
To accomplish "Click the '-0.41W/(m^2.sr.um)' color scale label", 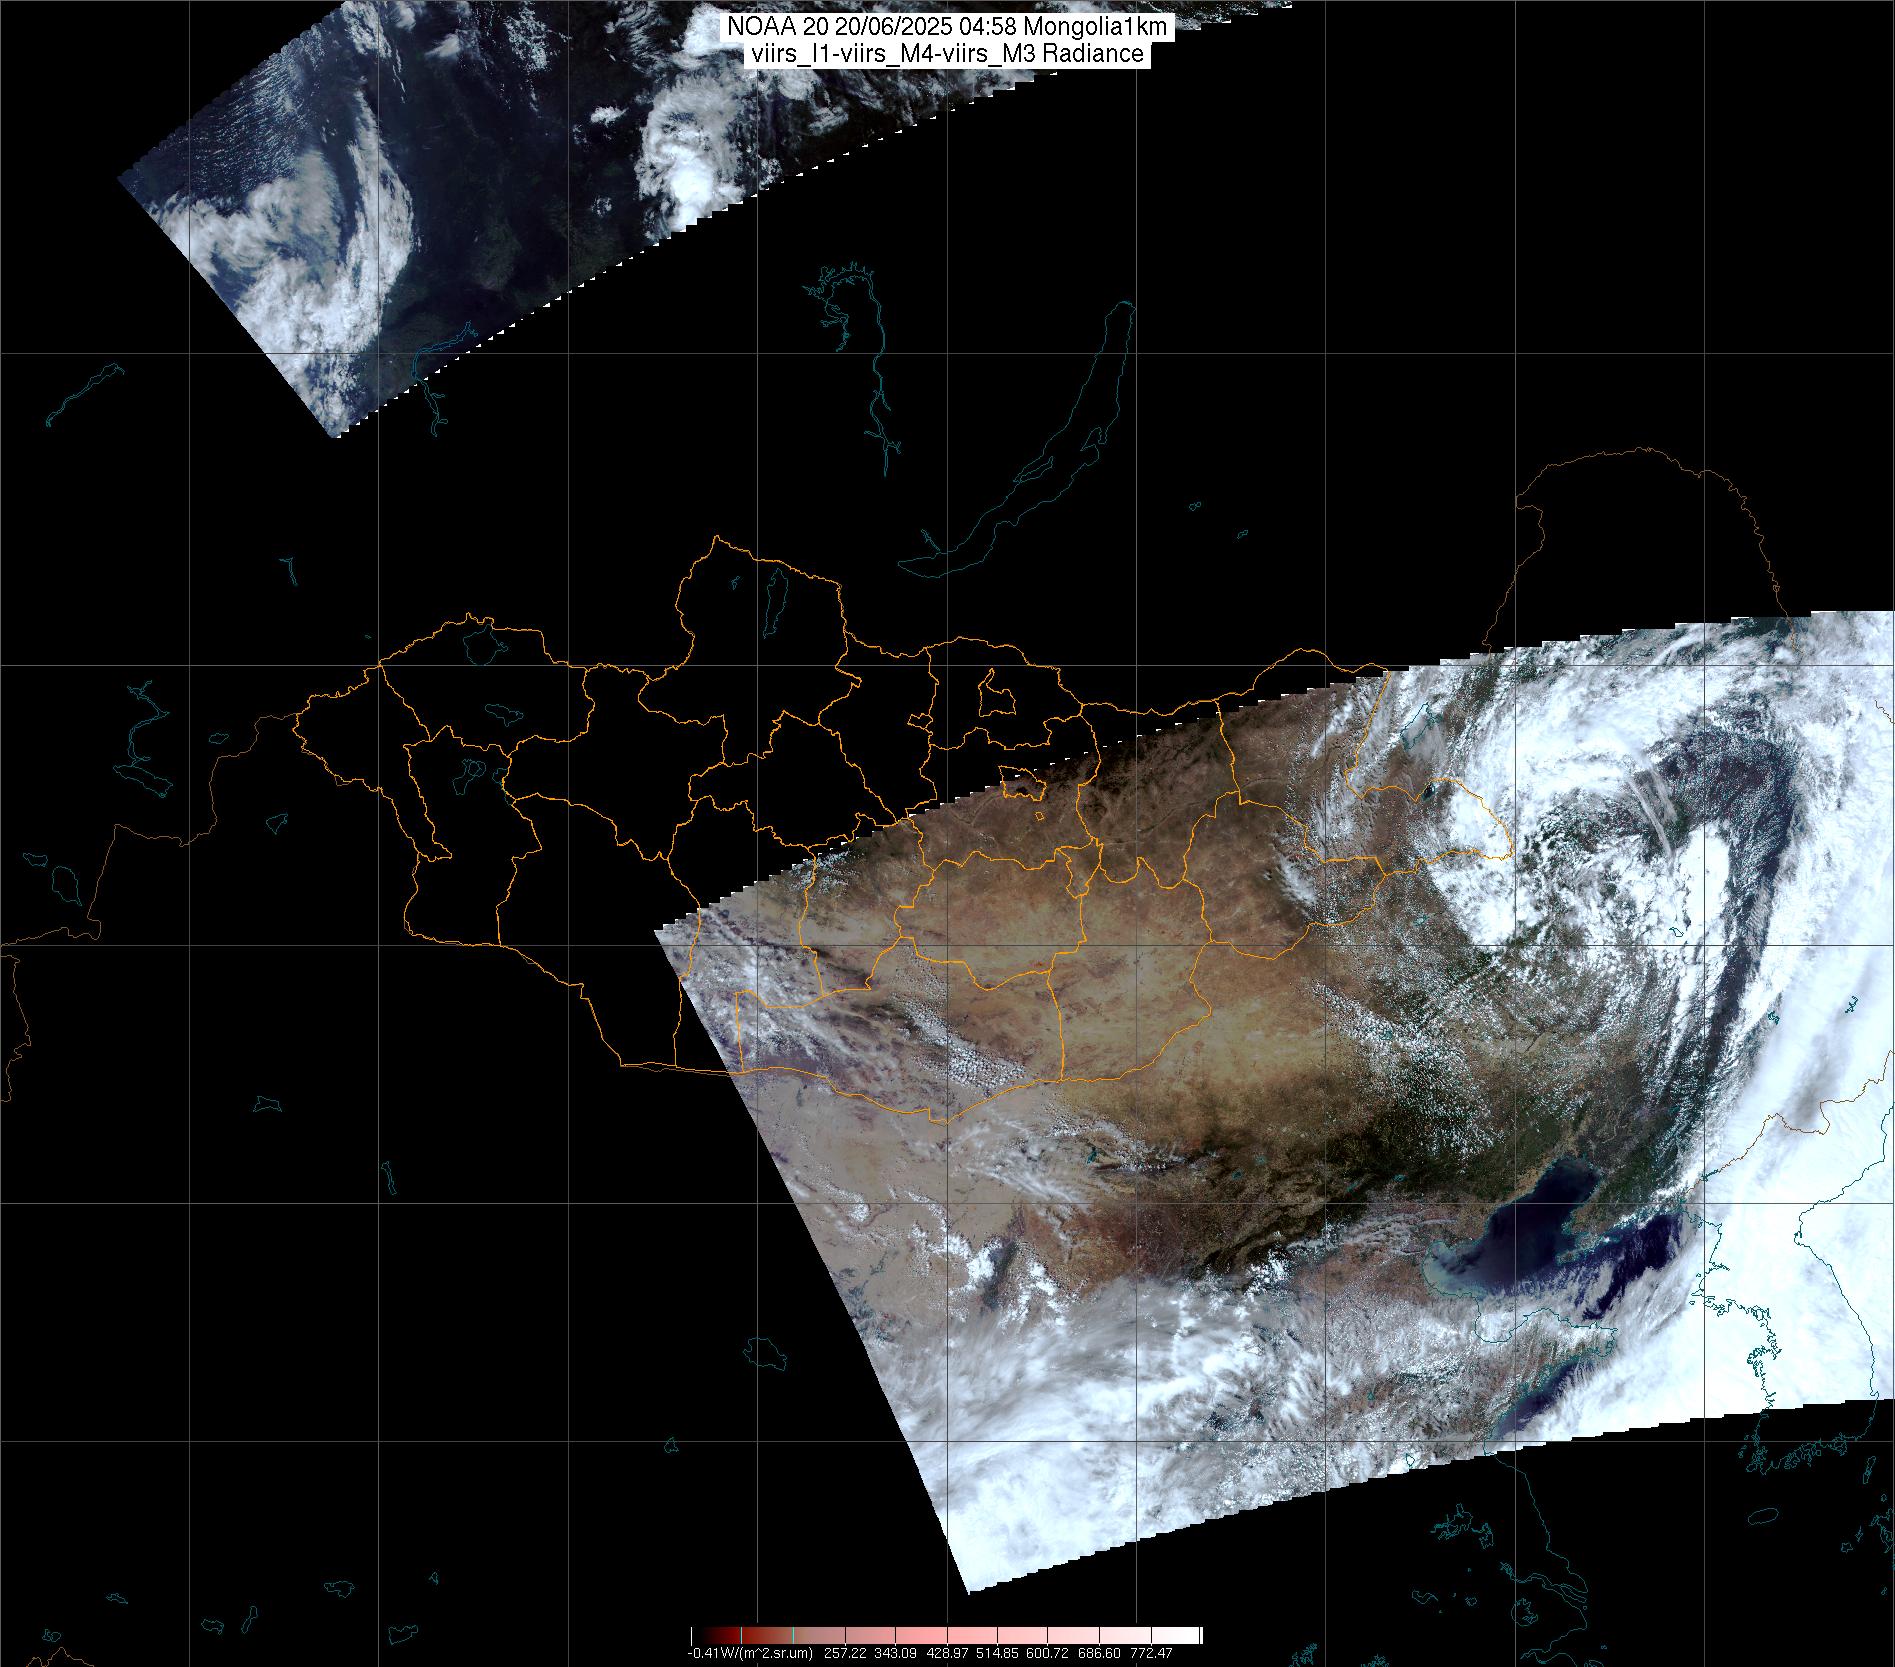I will 750,1653.
